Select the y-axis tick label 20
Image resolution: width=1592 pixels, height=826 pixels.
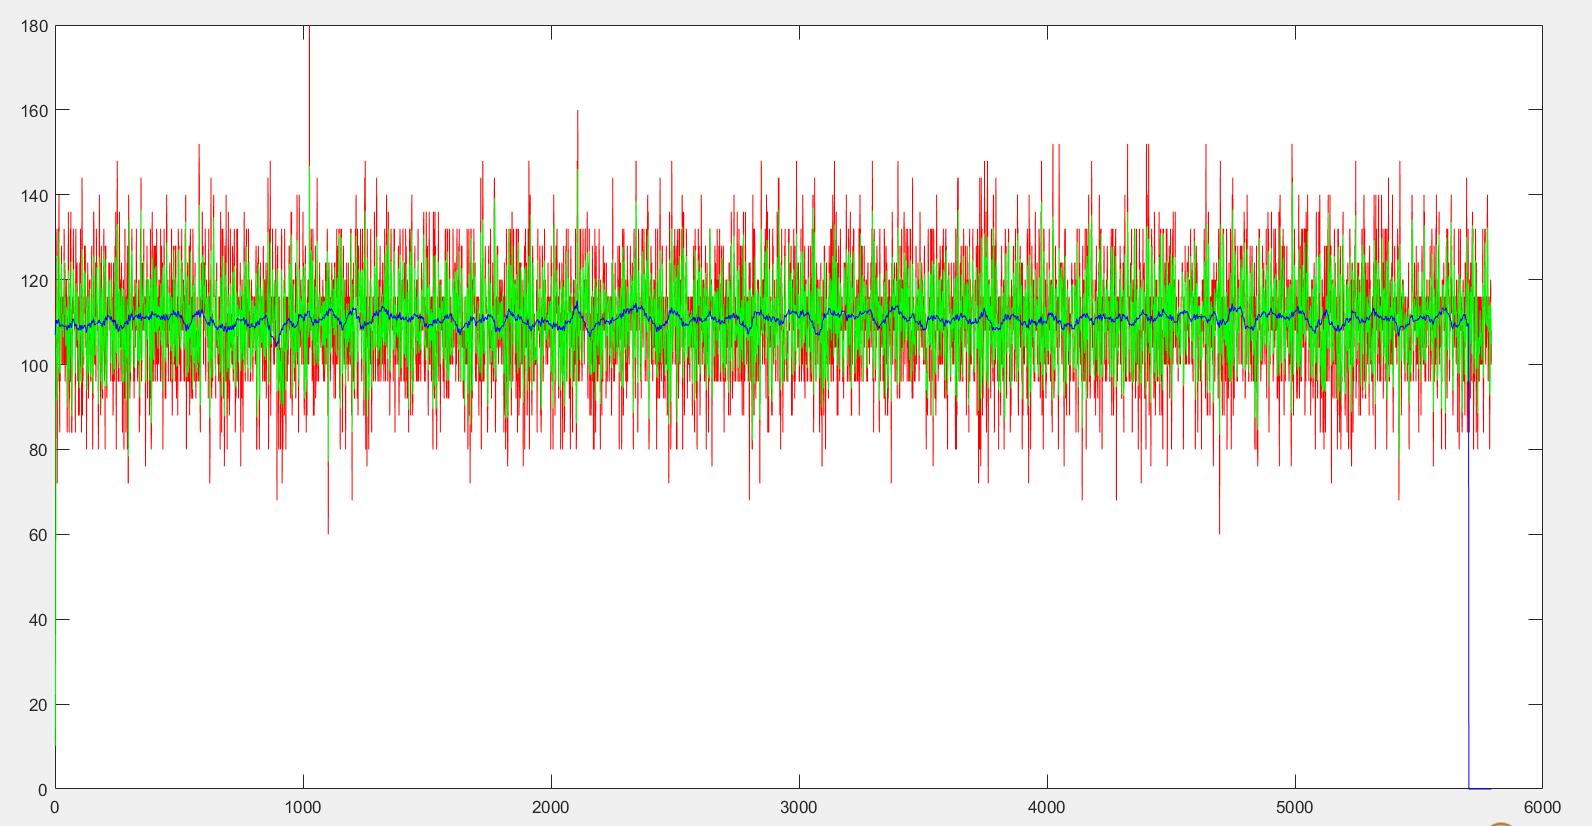(x=38, y=706)
